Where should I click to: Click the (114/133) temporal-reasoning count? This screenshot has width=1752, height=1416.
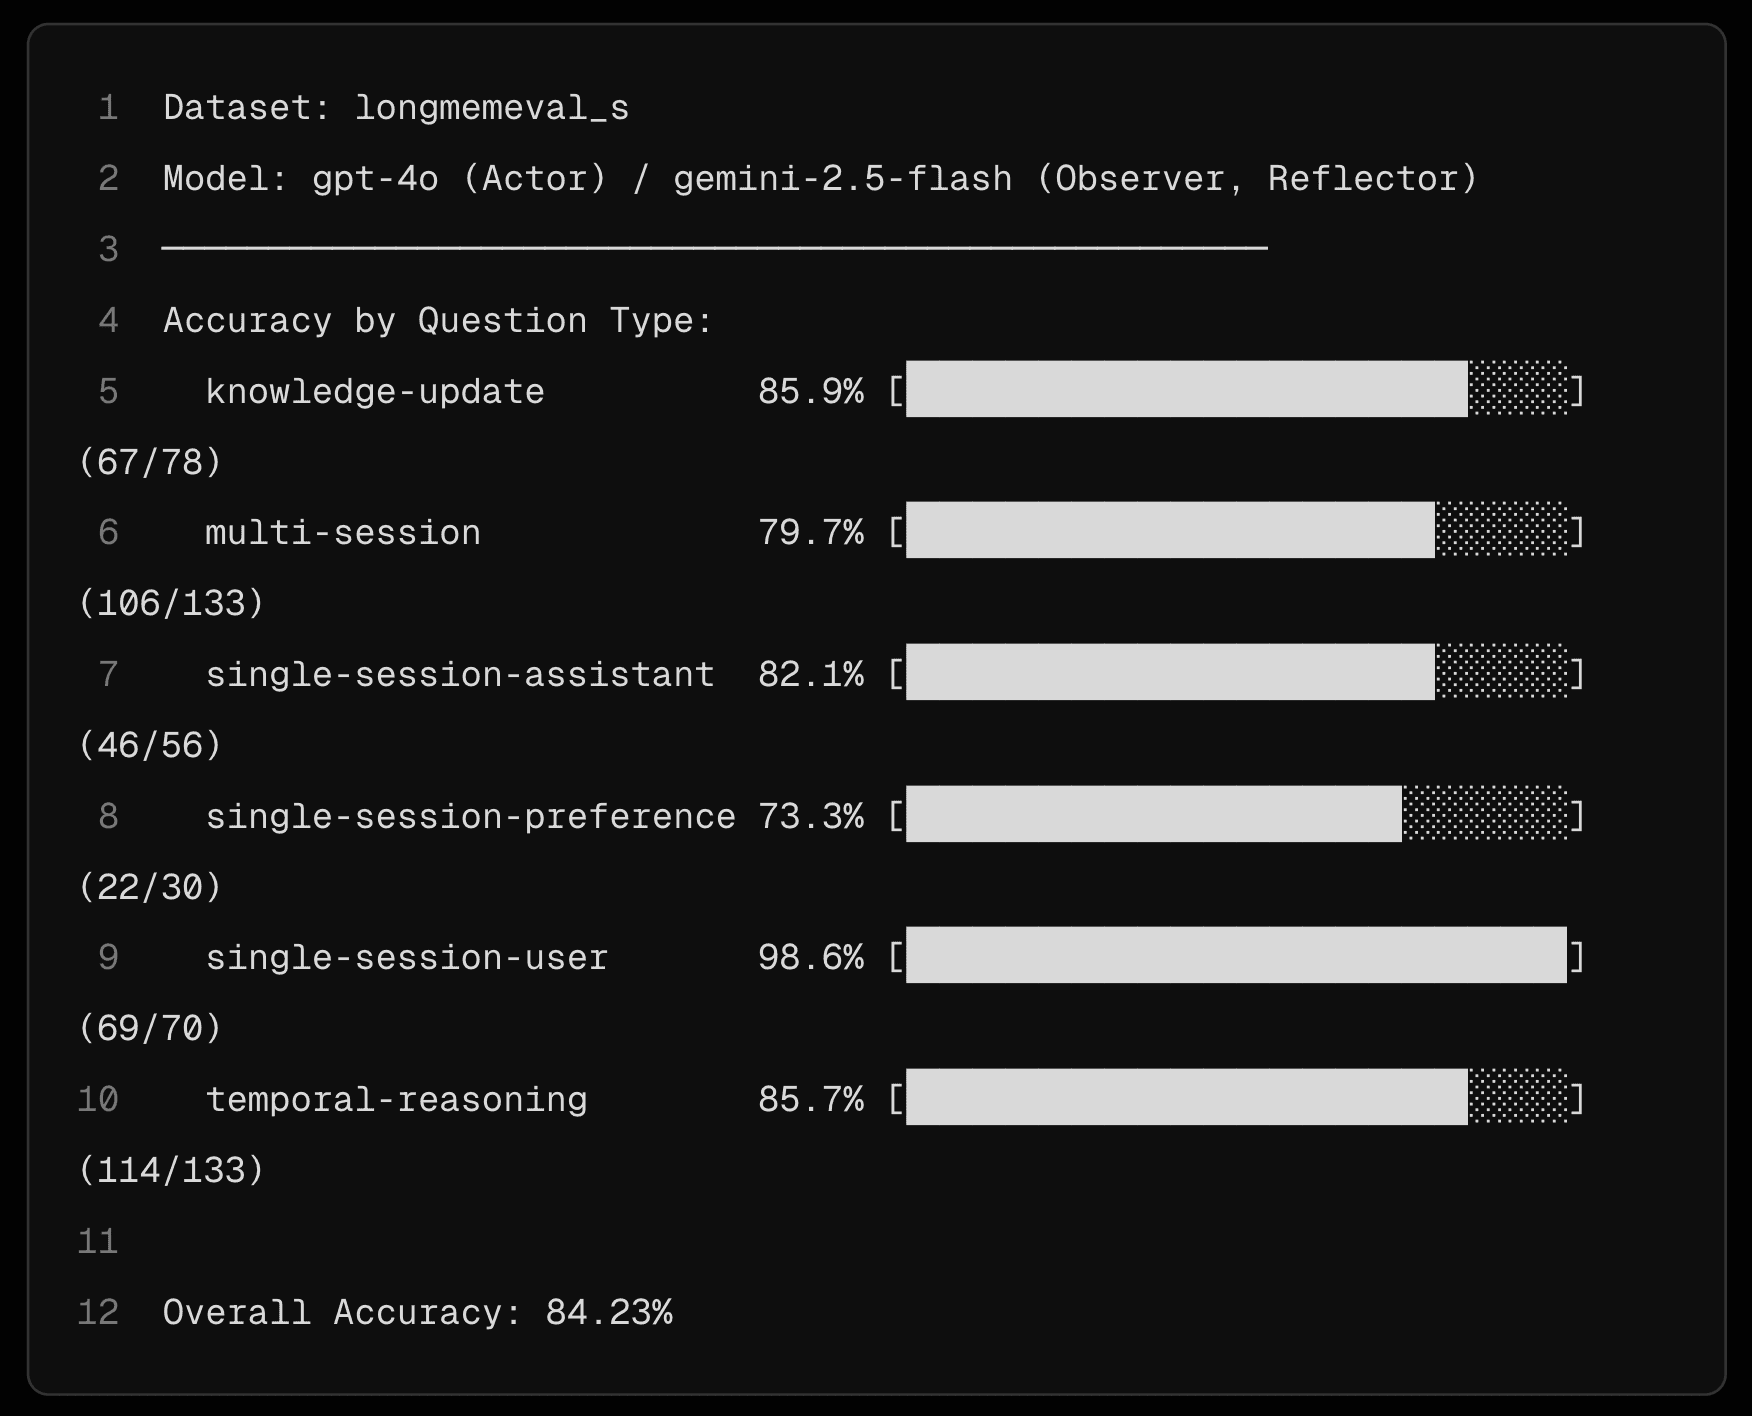pyautogui.click(x=171, y=1170)
